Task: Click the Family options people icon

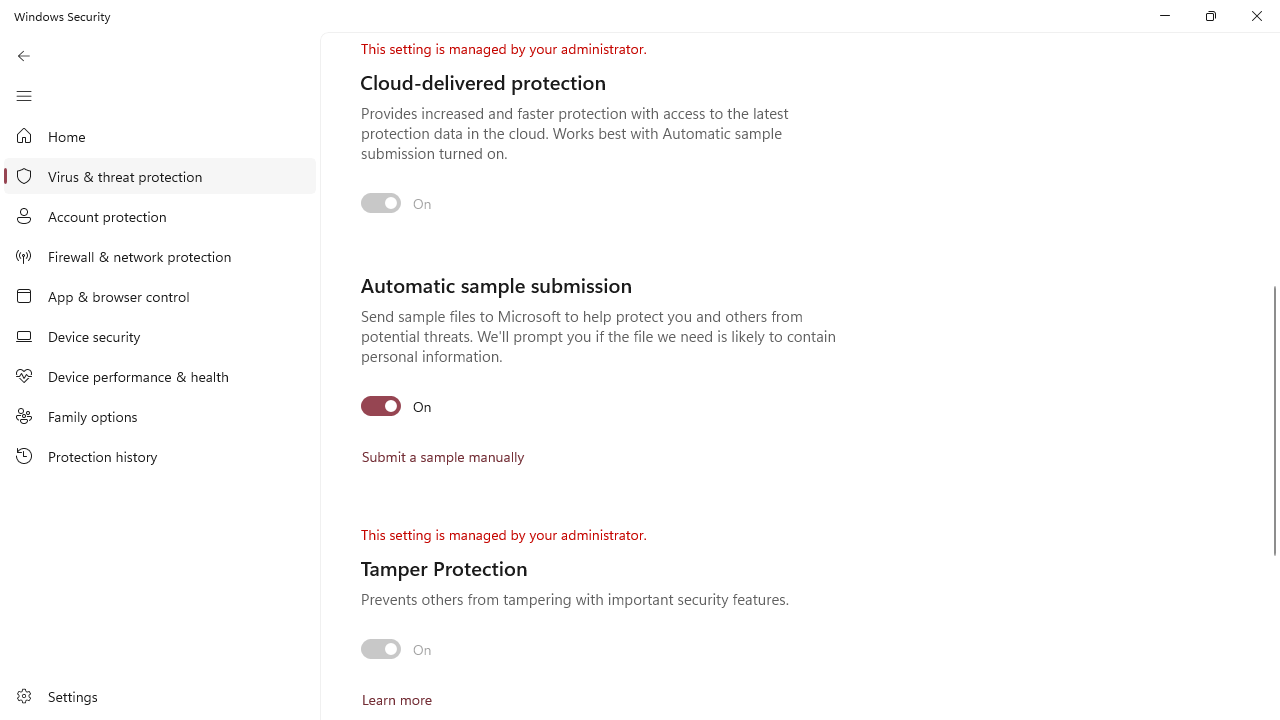Action: click(x=24, y=416)
